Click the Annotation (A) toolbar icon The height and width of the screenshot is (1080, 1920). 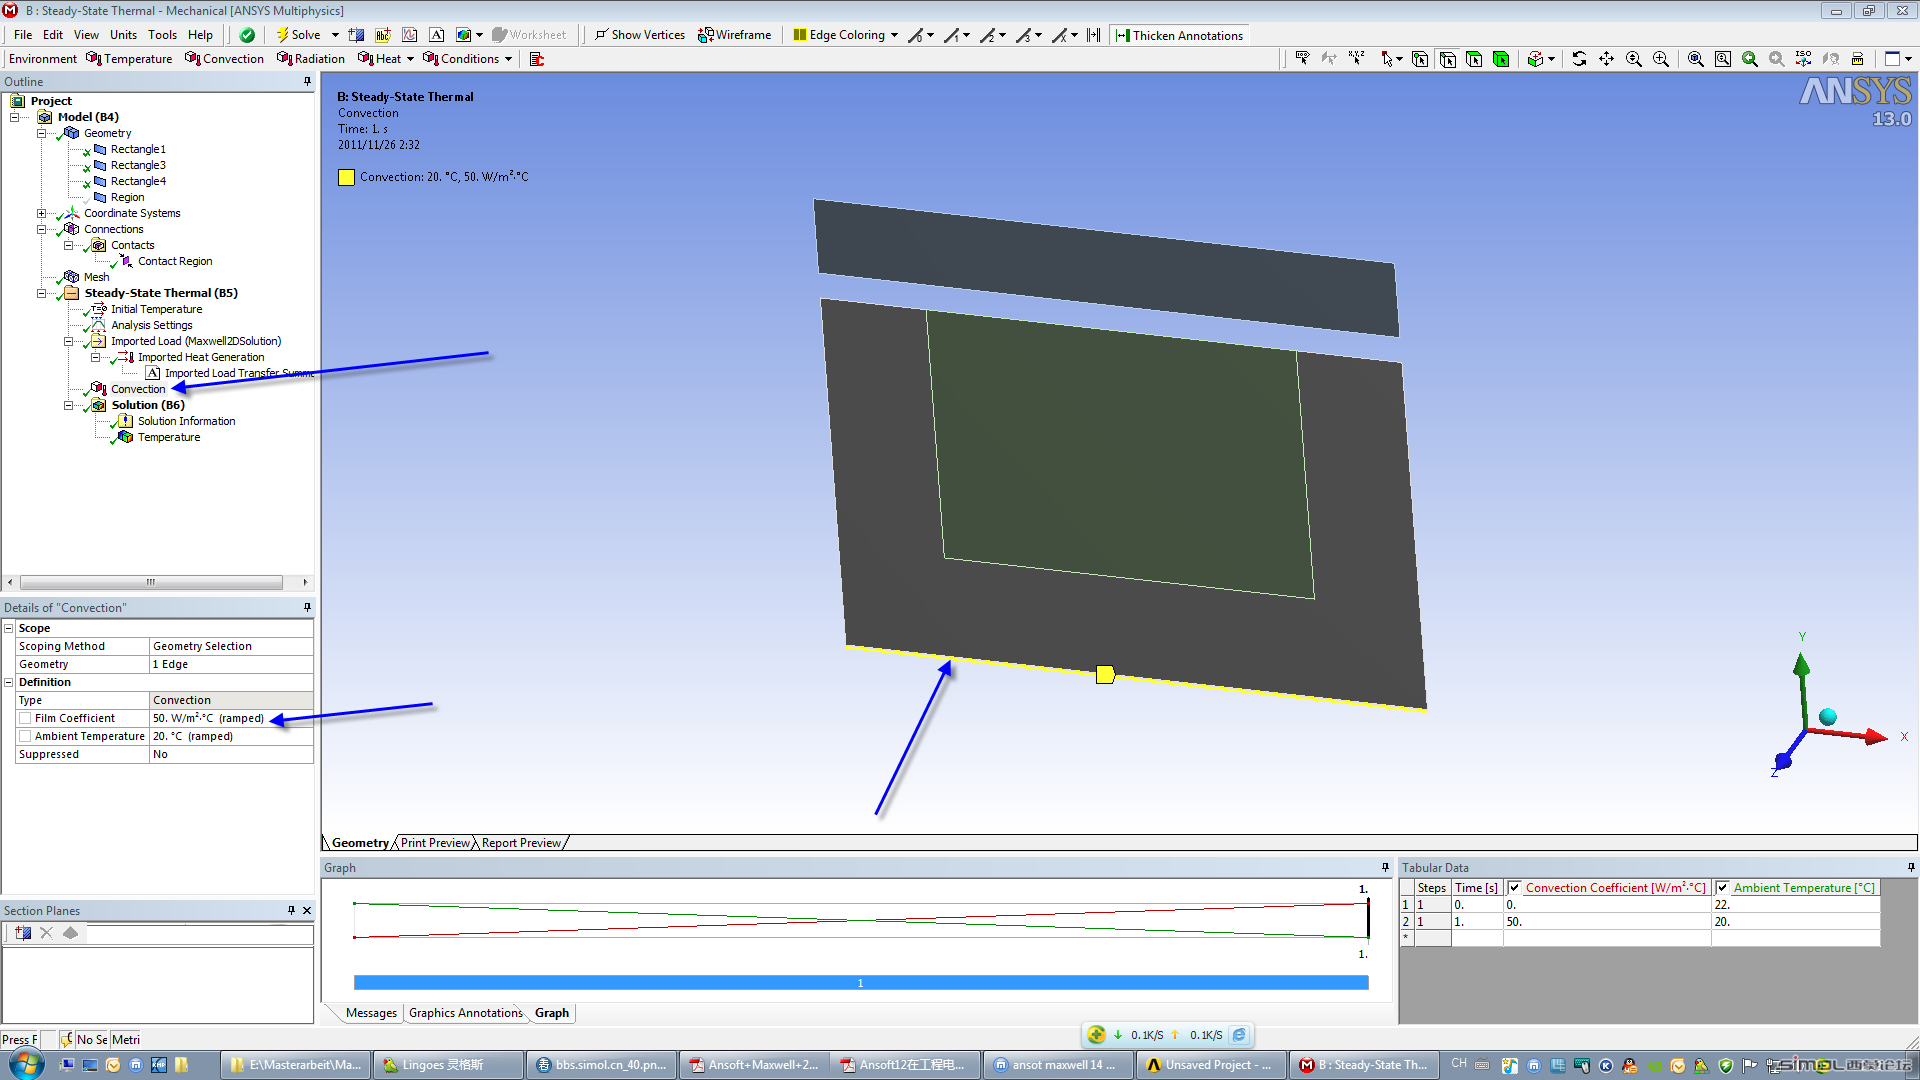click(x=437, y=35)
